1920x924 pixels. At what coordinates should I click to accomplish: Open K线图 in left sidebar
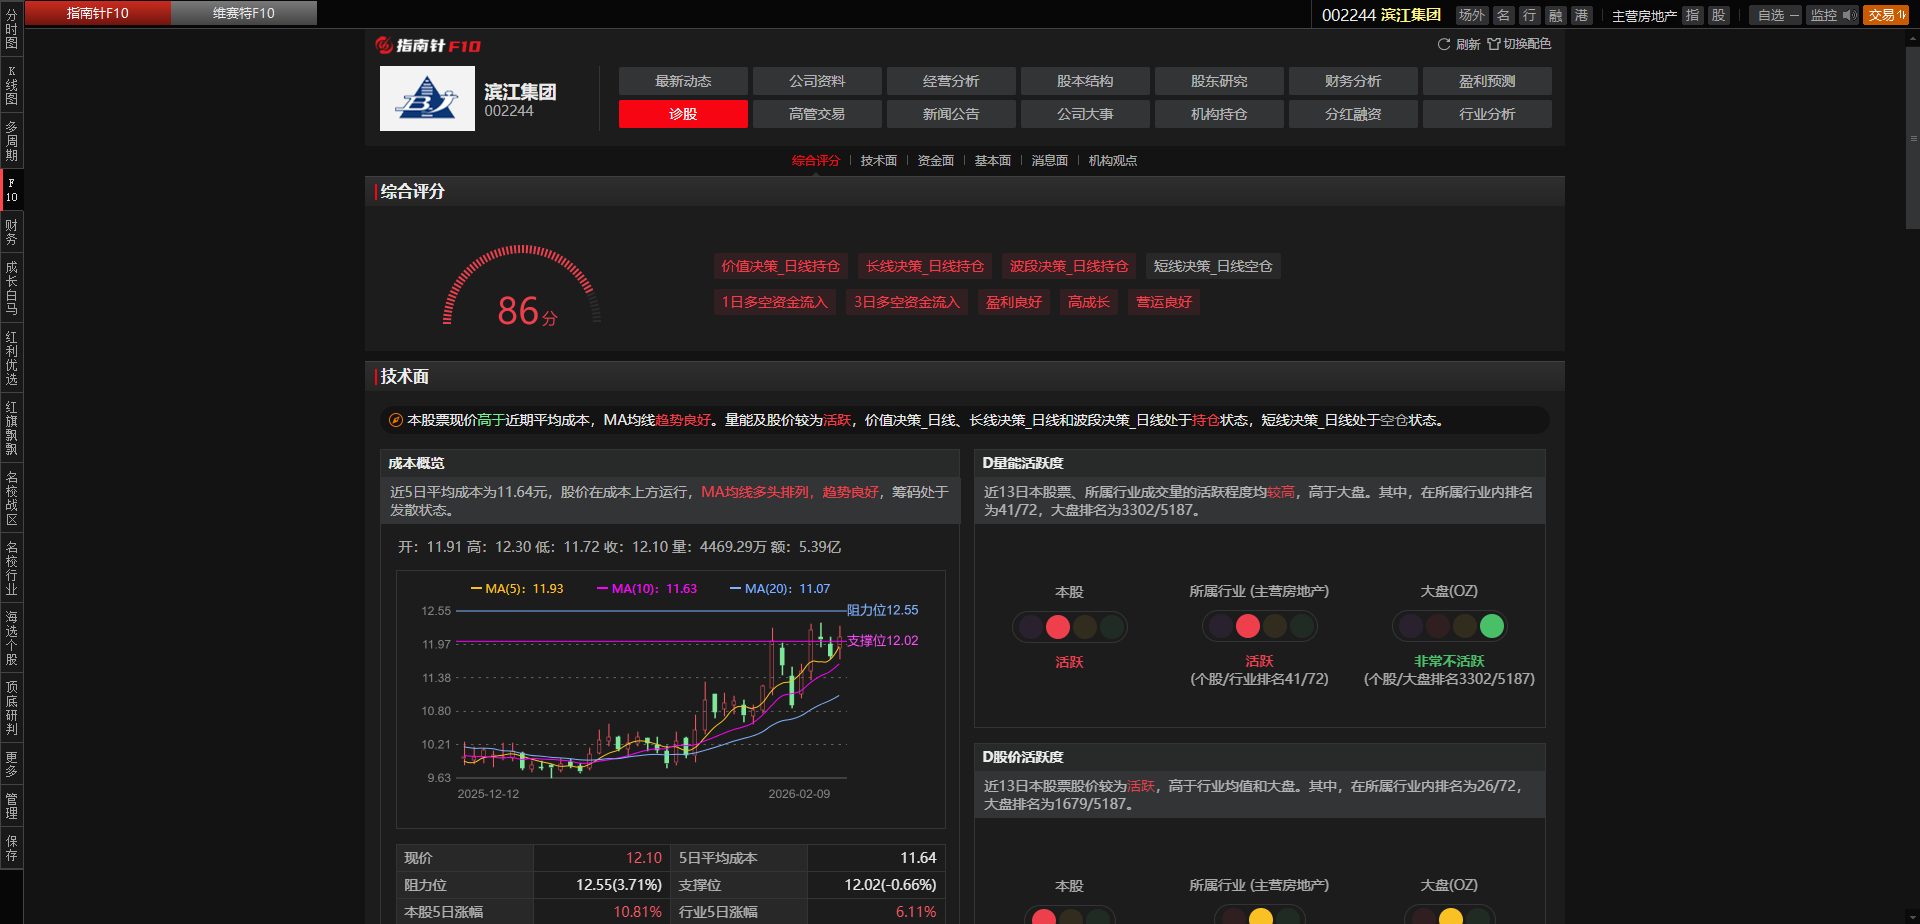12,85
